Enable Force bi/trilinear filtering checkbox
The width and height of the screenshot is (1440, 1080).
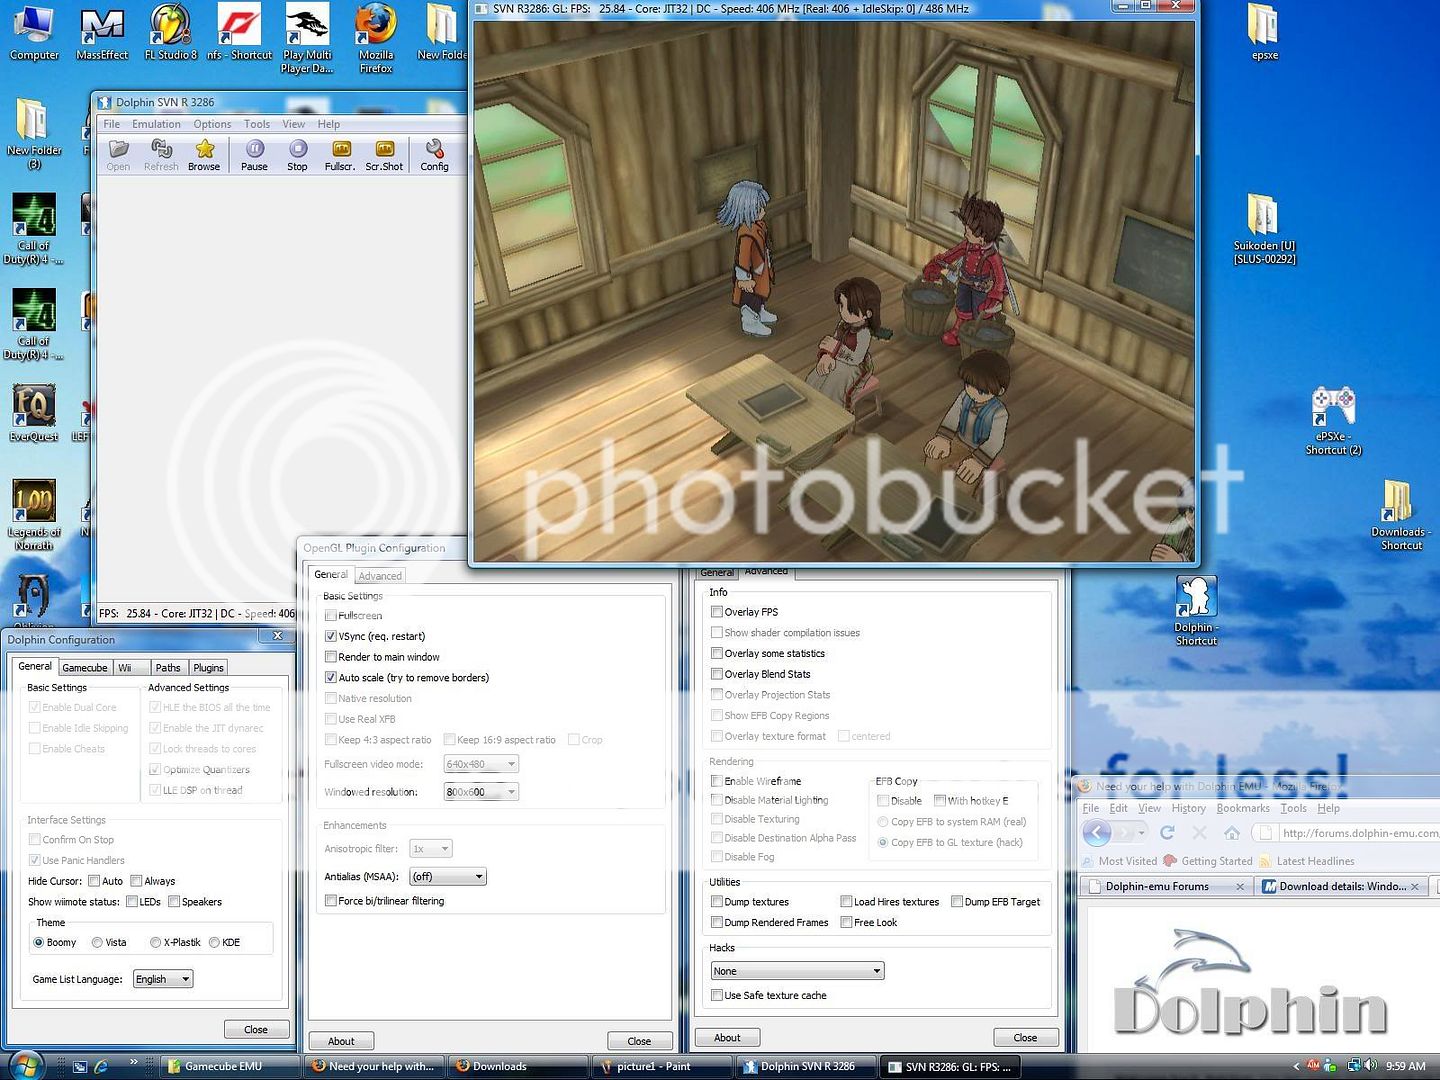coord(331,901)
